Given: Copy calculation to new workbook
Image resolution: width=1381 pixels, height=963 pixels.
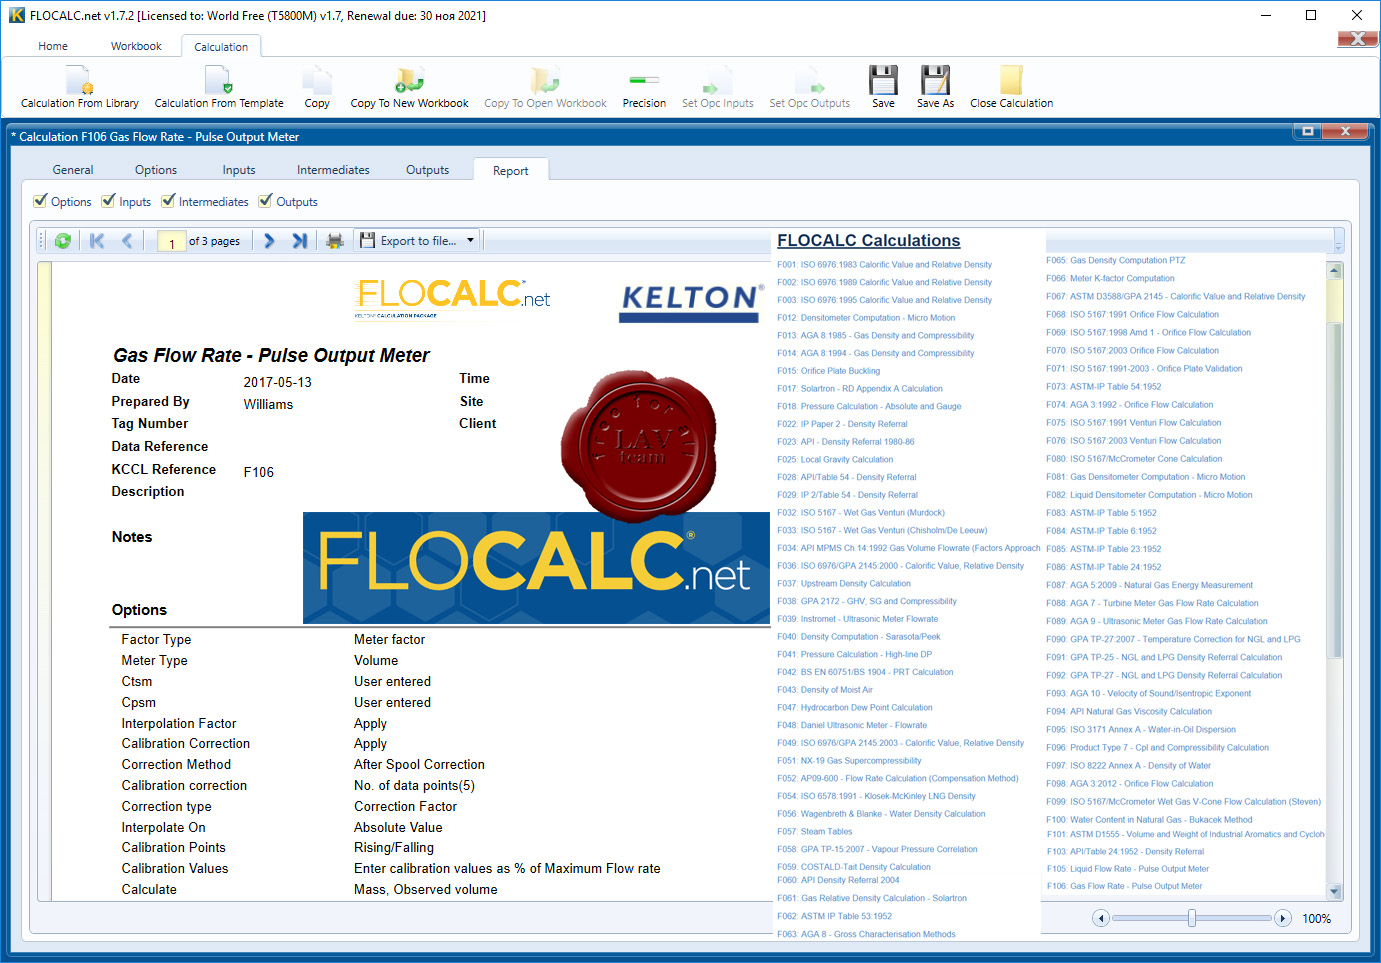Looking at the screenshot, I should pos(409,87).
